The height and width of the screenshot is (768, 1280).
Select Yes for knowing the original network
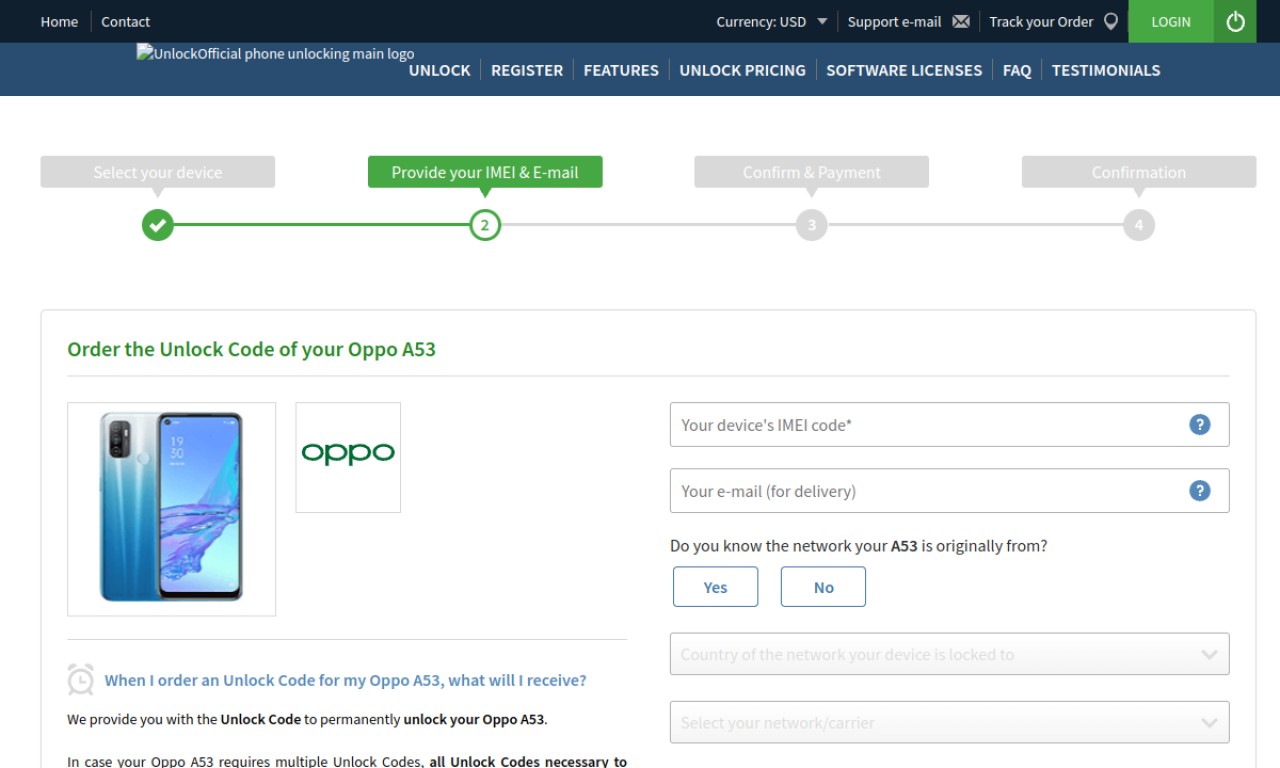pos(715,587)
